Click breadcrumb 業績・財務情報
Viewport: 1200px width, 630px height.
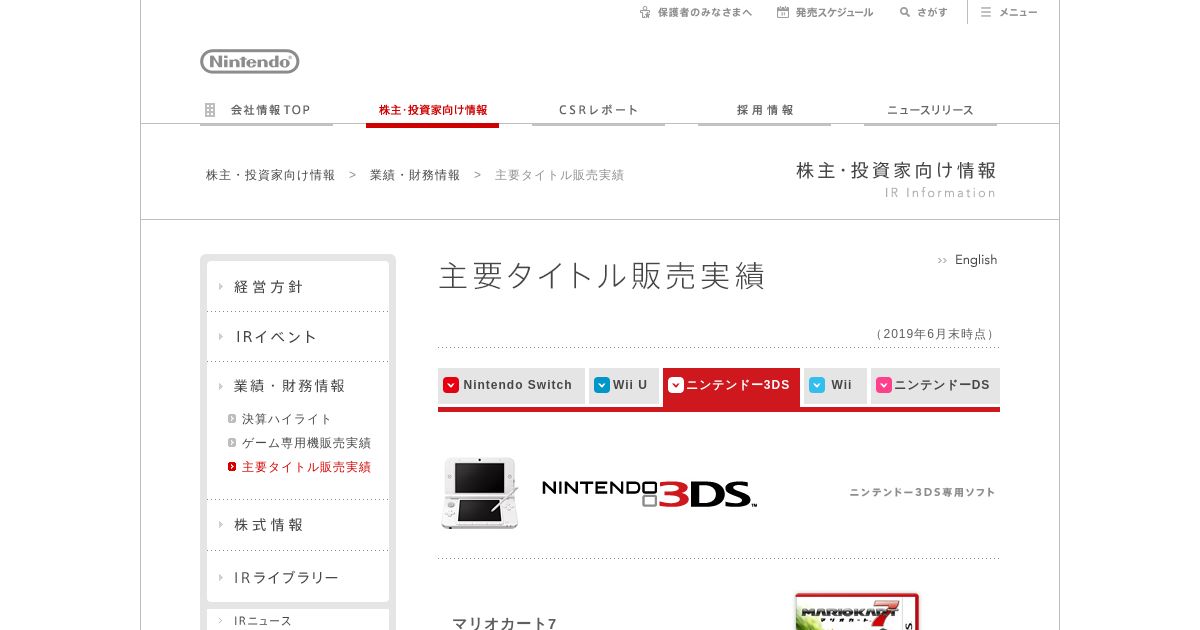pyautogui.click(x=415, y=175)
